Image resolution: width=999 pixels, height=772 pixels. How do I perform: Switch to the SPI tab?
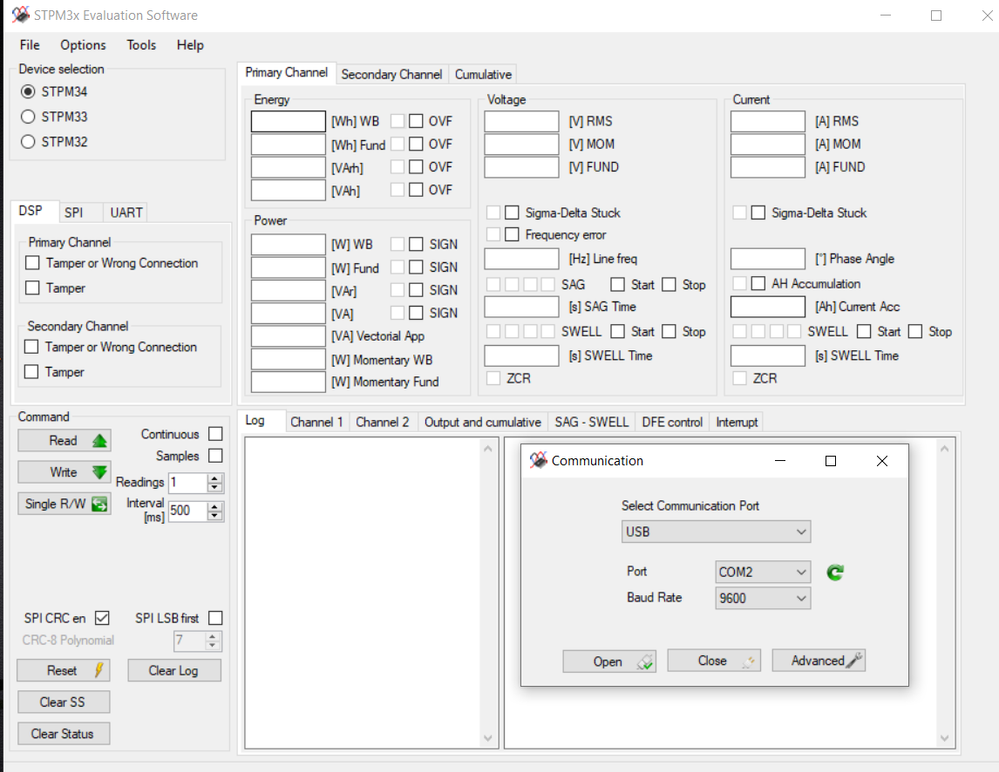tap(73, 213)
